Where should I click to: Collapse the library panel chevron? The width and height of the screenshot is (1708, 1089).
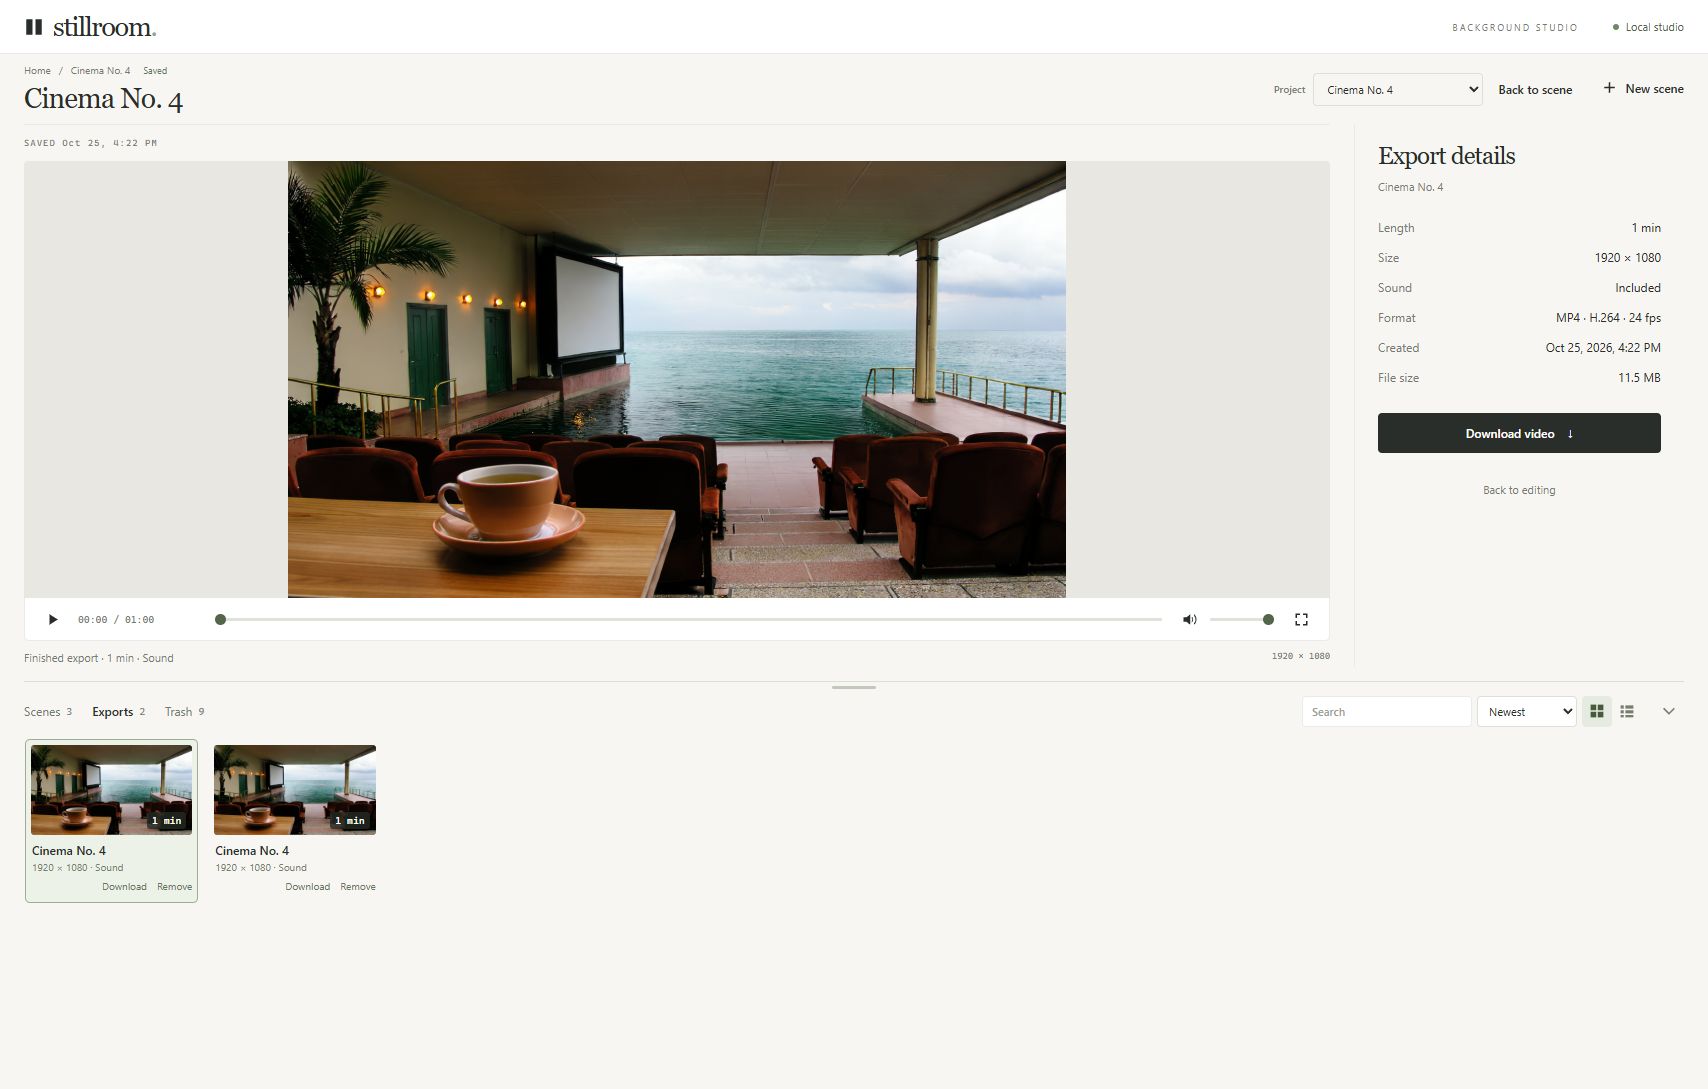(x=1668, y=712)
